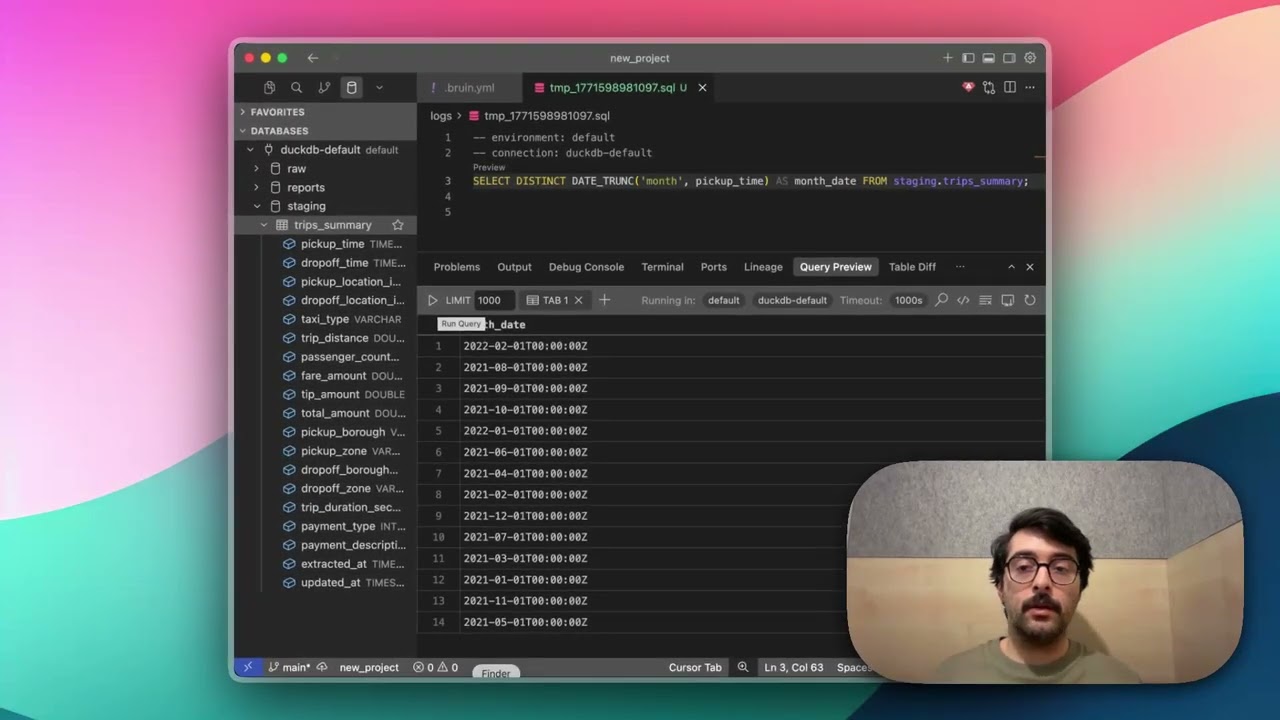Collapse the staging schema
The width and height of the screenshot is (1280, 720).
click(257, 206)
